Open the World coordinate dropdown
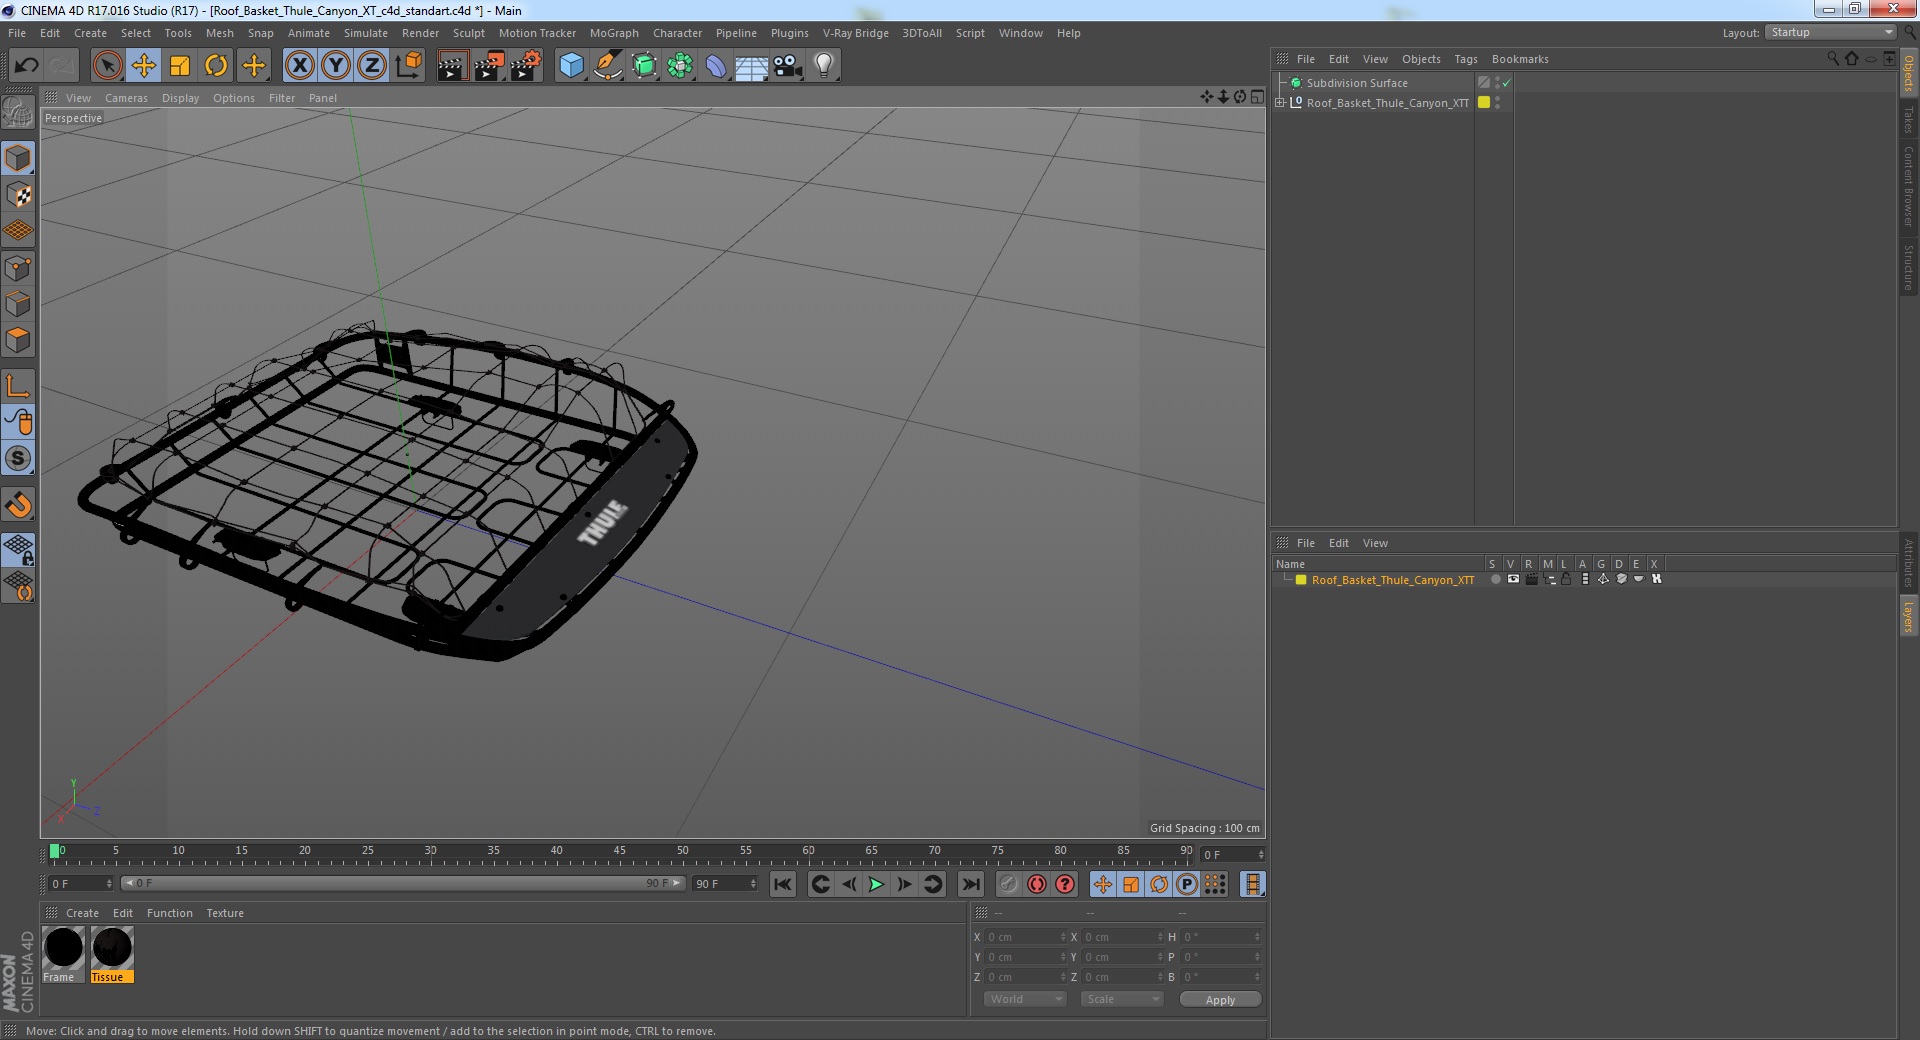The width and height of the screenshot is (1920, 1040). pyautogui.click(x=1025, y=999)
